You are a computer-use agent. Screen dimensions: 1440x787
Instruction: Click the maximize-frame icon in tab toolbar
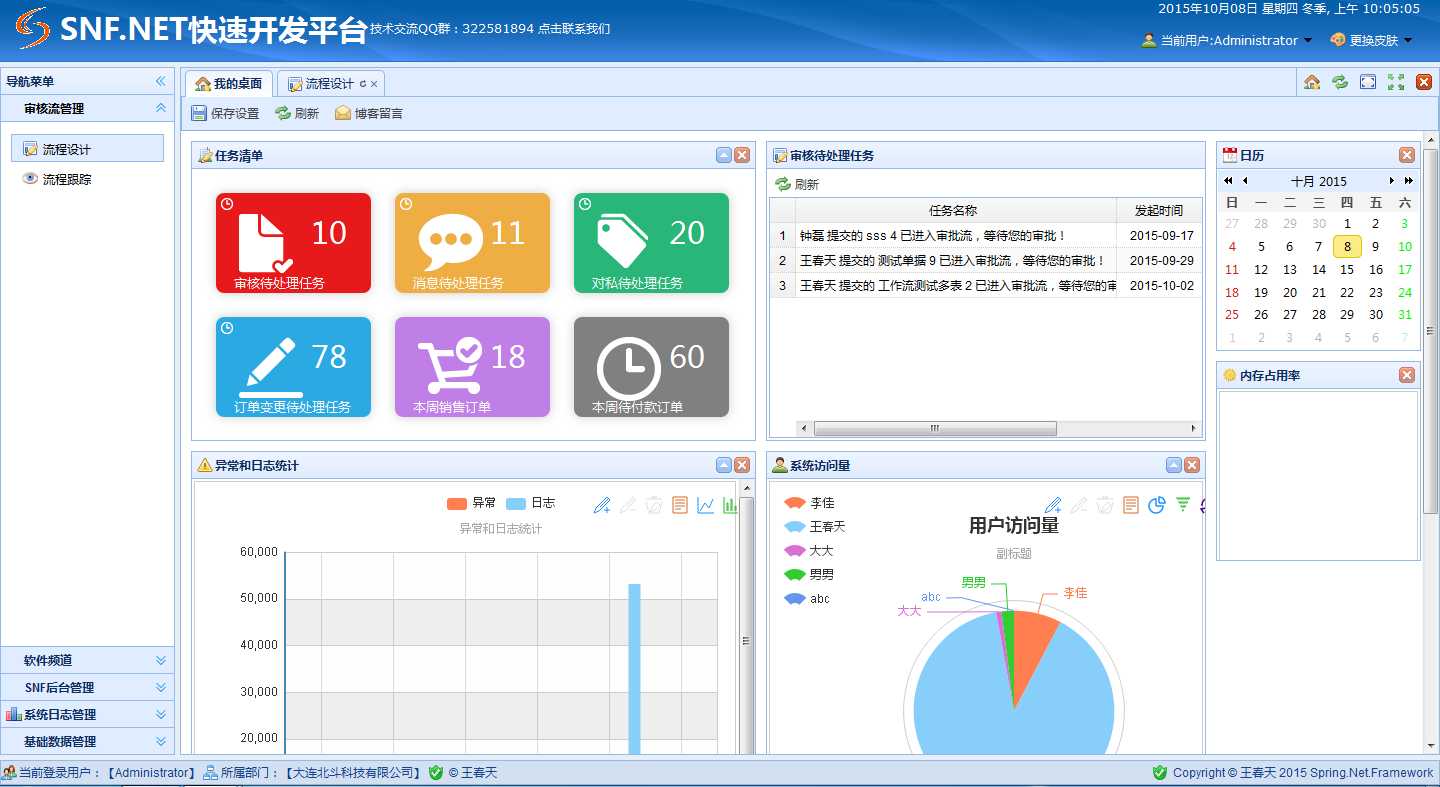point(1368,82)
